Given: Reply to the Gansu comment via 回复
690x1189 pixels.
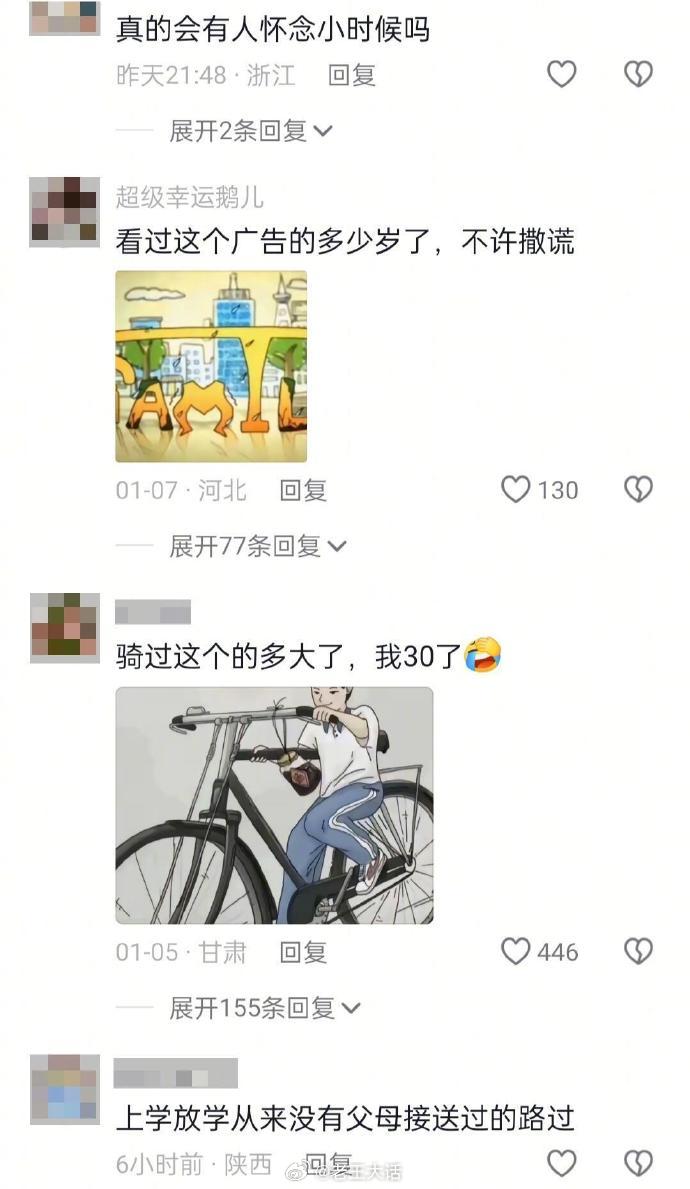Looking at the screenshot, I should (303, 952).
